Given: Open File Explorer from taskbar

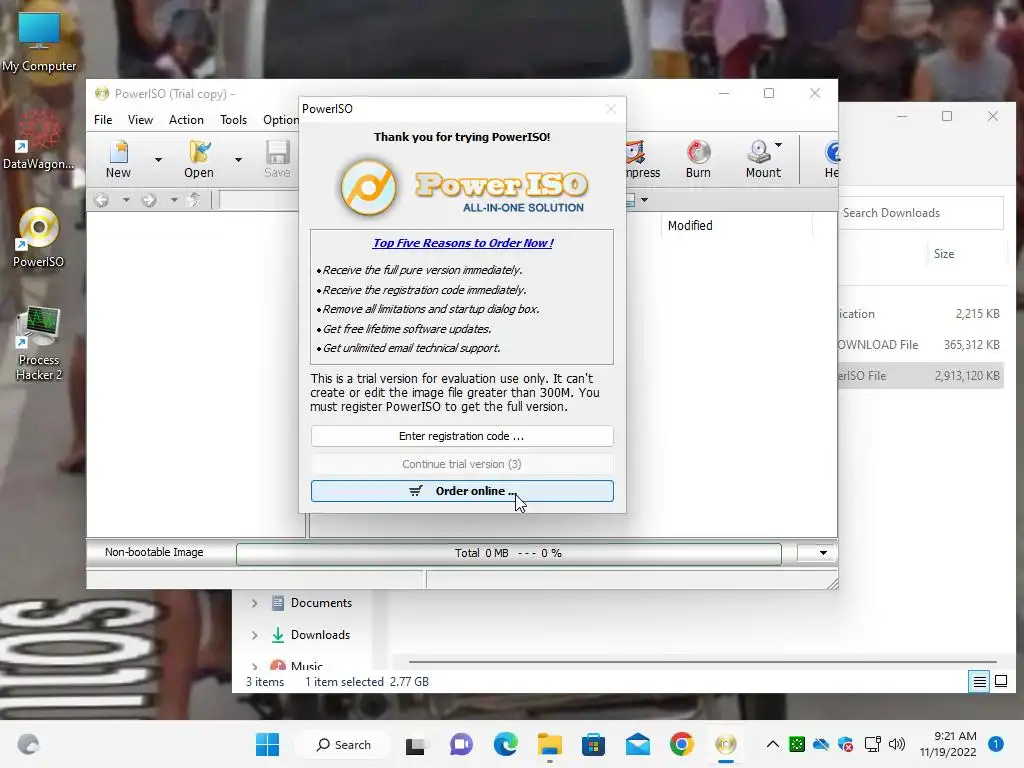Looking at the screenshot, I should tap(550, 744).
